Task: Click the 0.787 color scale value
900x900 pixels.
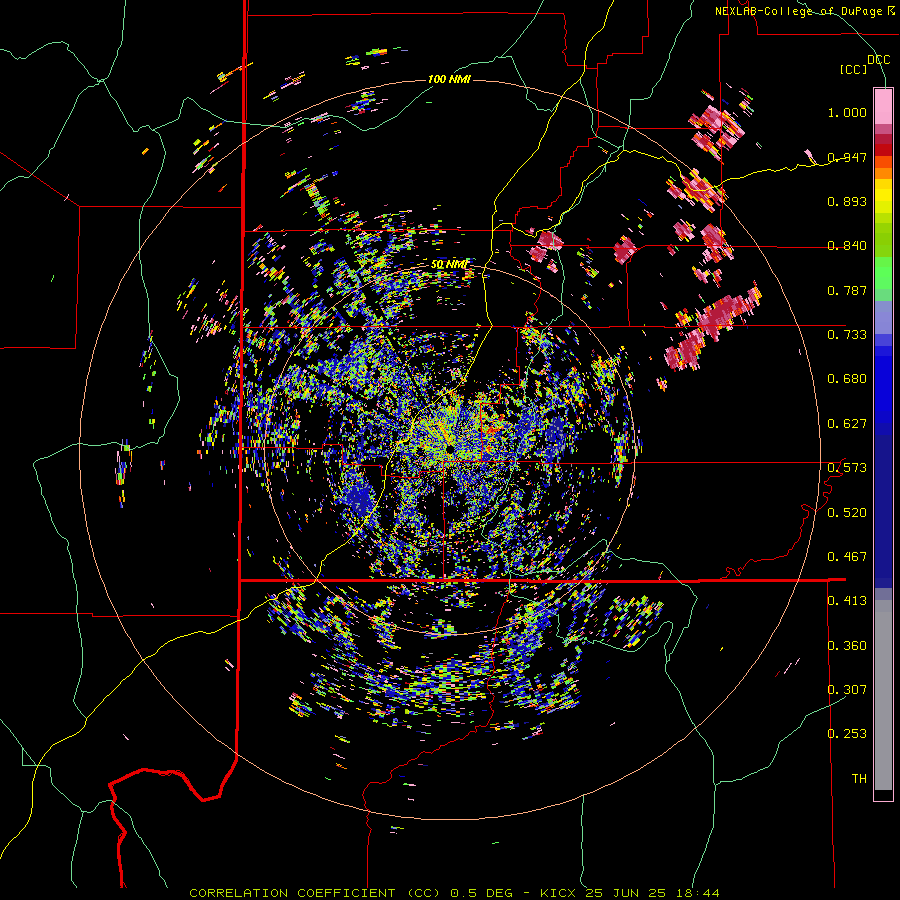Action: point(847,290)
